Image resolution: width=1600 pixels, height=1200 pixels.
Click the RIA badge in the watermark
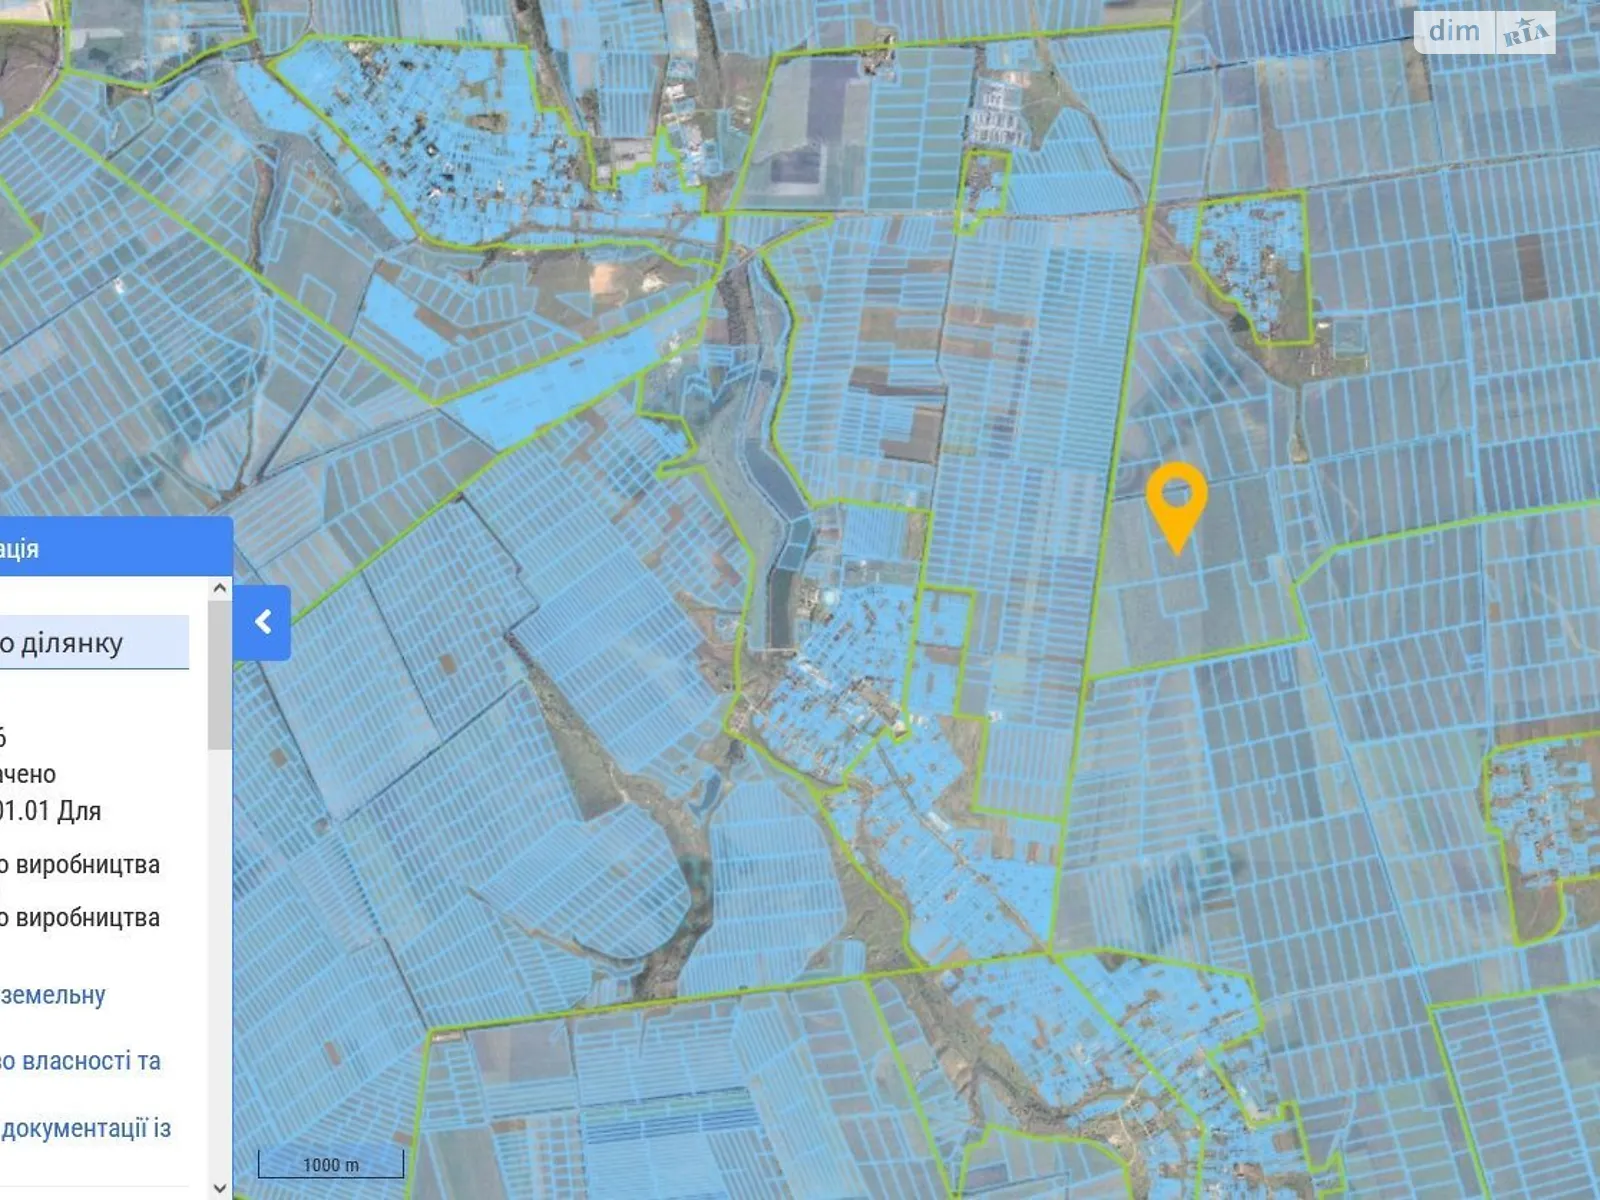(x=1525, y=34)
